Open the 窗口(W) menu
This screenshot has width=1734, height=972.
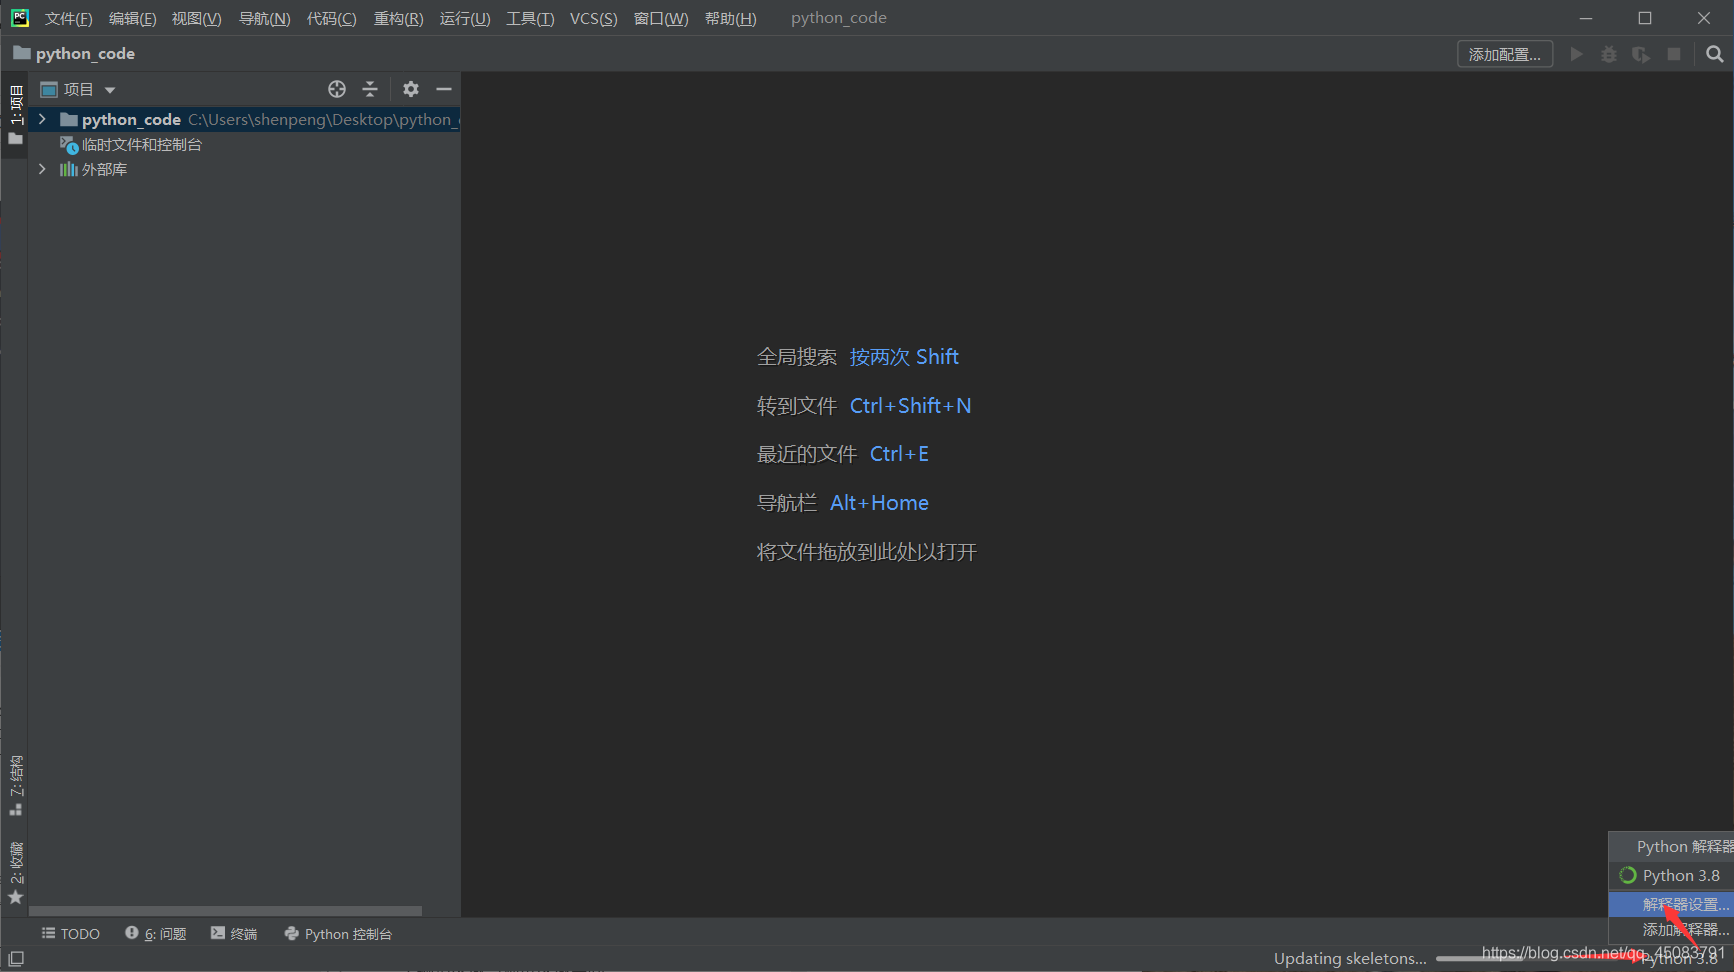[661, 18]
